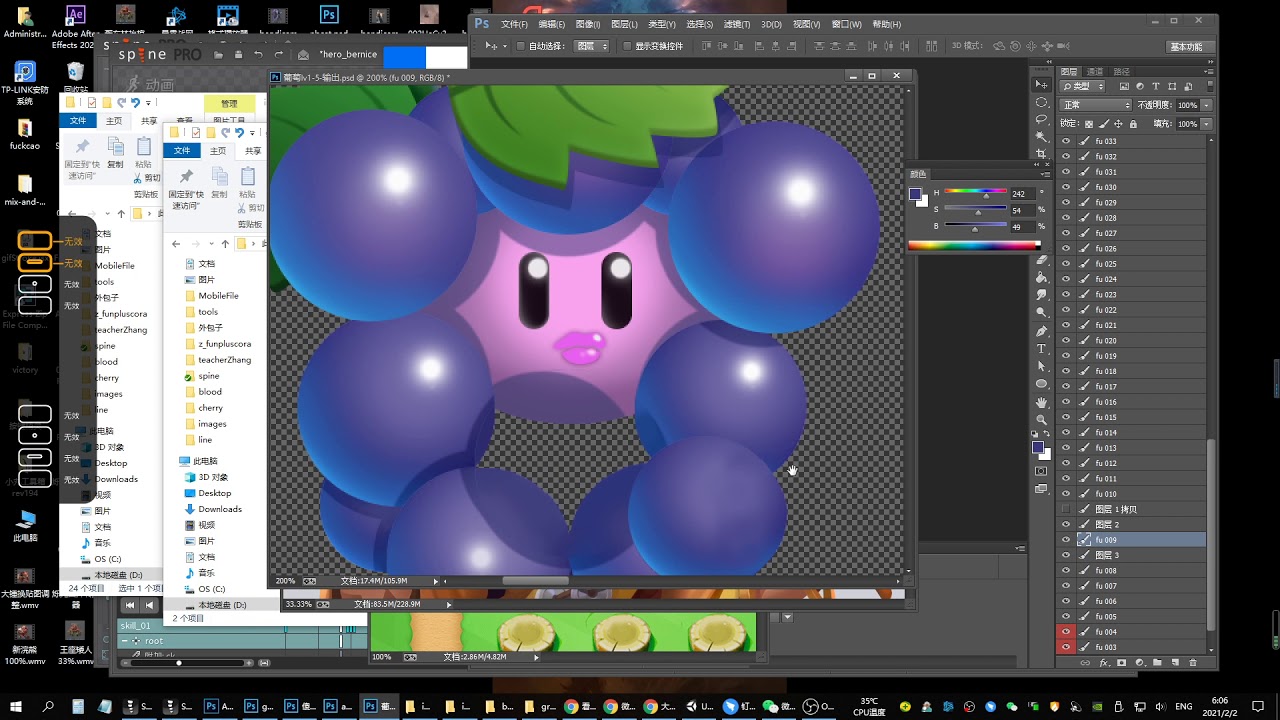Swap foreground and background colors
Image resolution: width=1280 pixels, height=720 pixels.
1047,435
